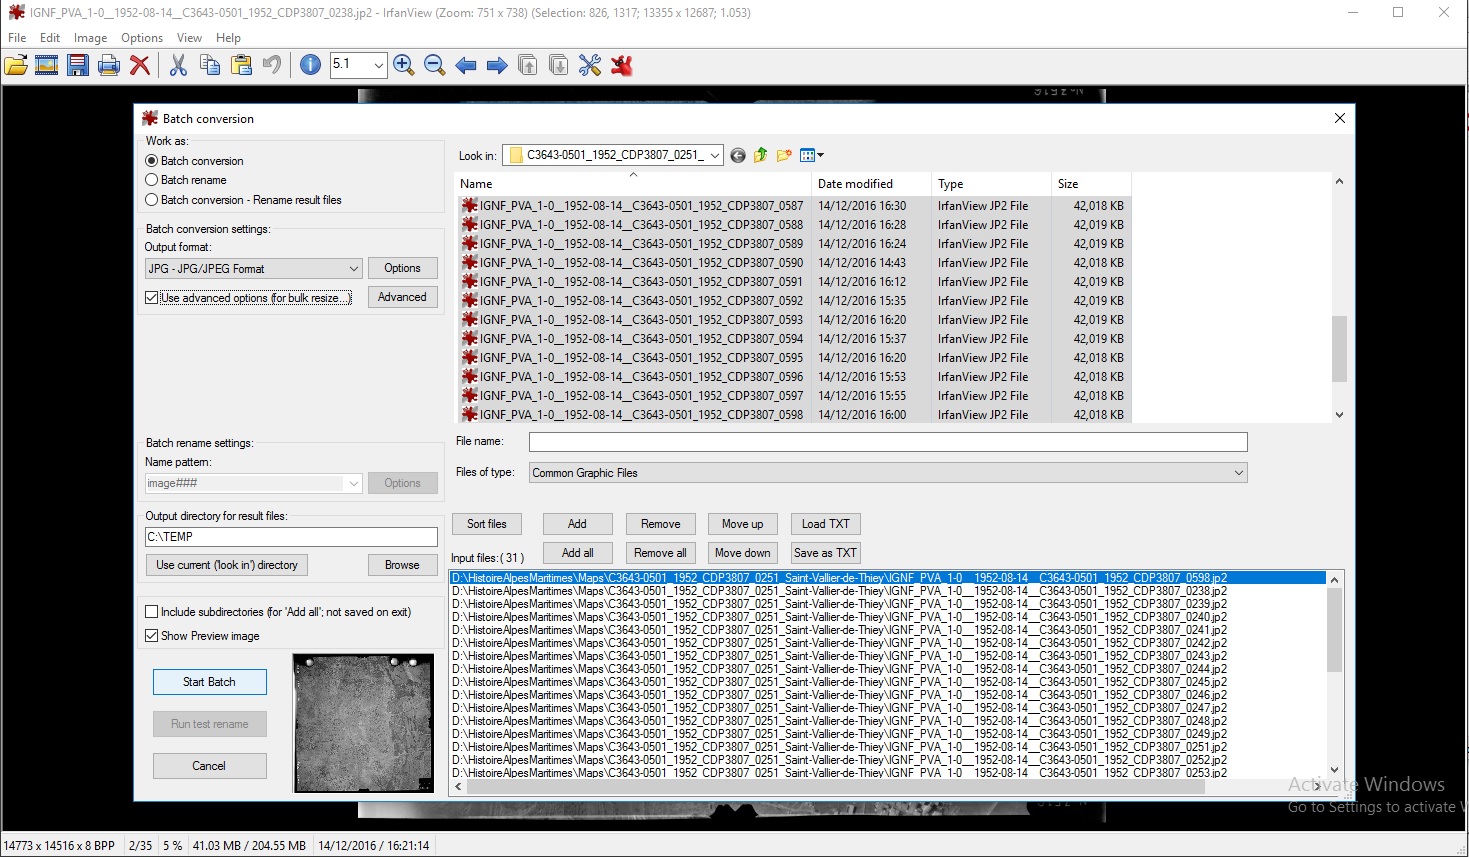Click the next page icon

[559, 66]
